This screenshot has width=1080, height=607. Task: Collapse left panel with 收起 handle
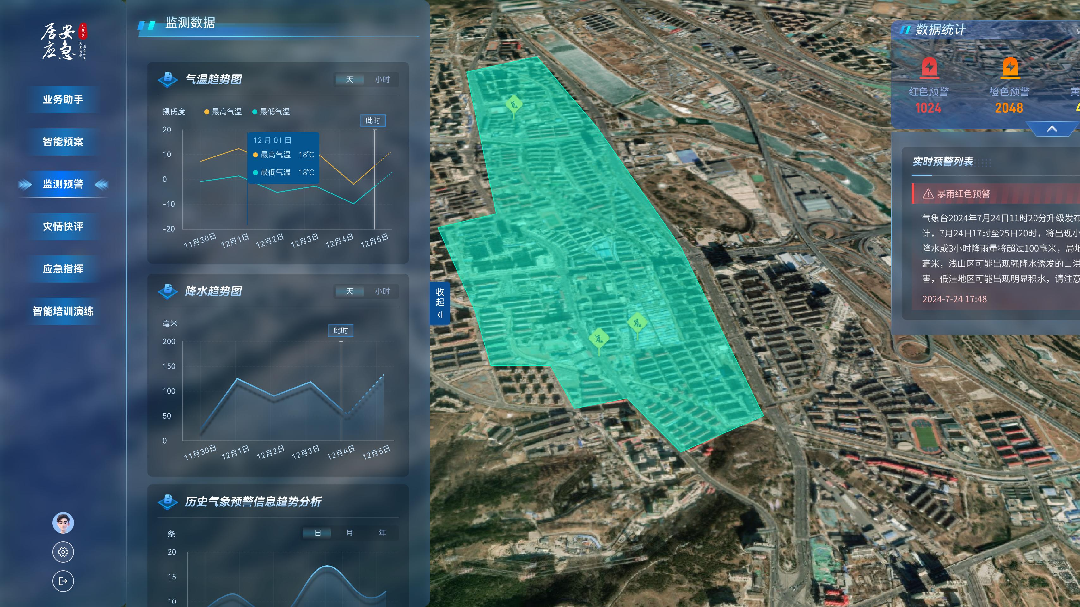(439, 303)
